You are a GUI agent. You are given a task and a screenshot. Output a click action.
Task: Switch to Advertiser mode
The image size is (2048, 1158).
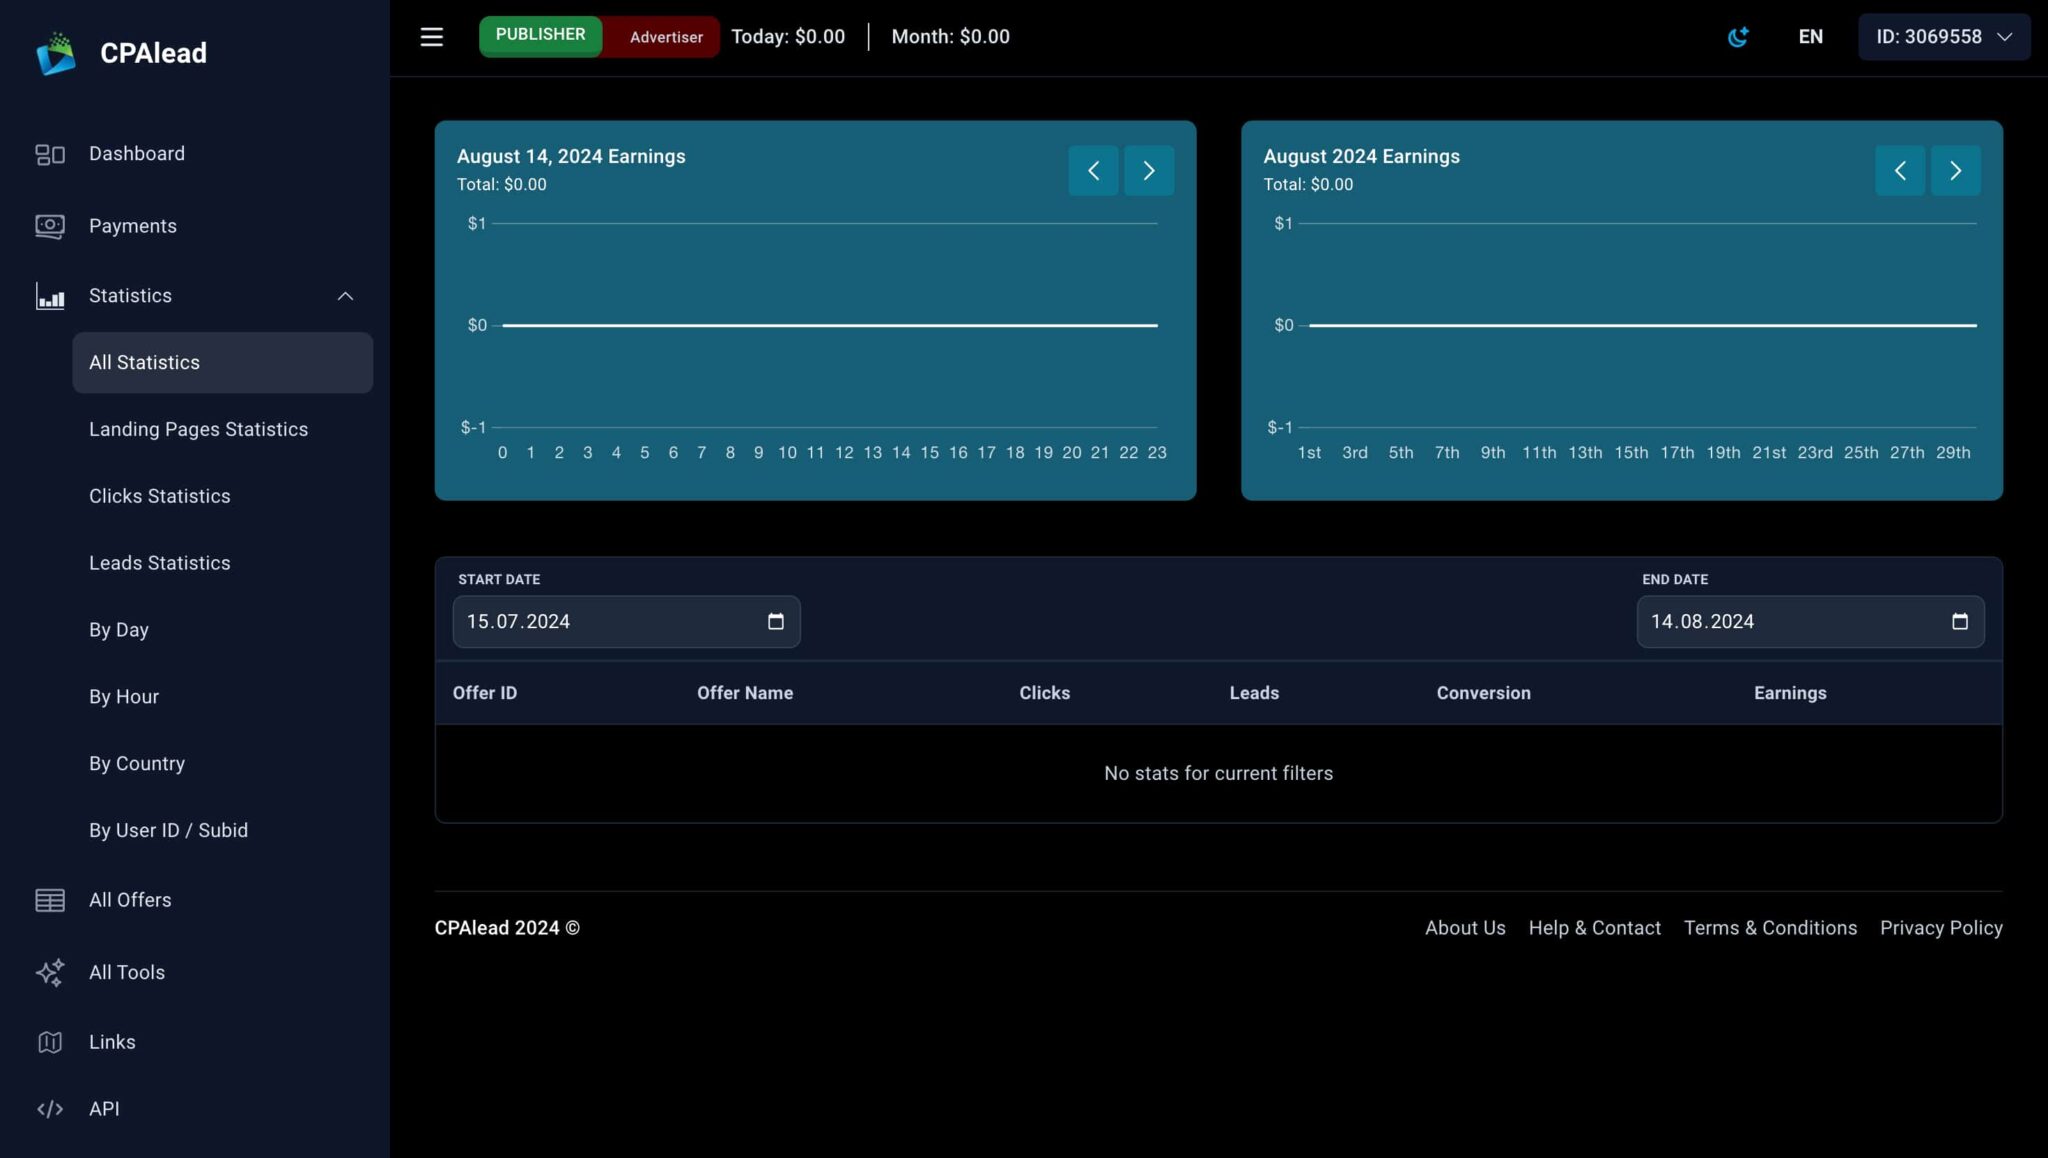666,37
